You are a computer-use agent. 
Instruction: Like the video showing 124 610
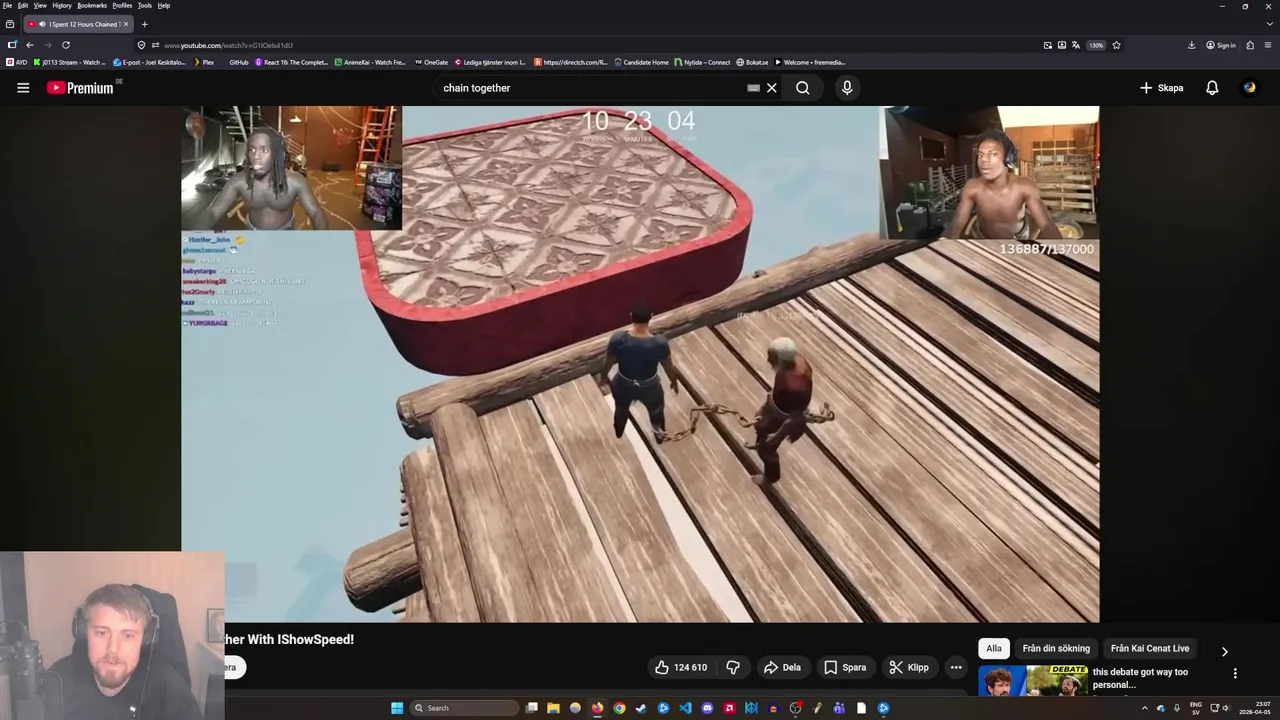tap(681, 667)
